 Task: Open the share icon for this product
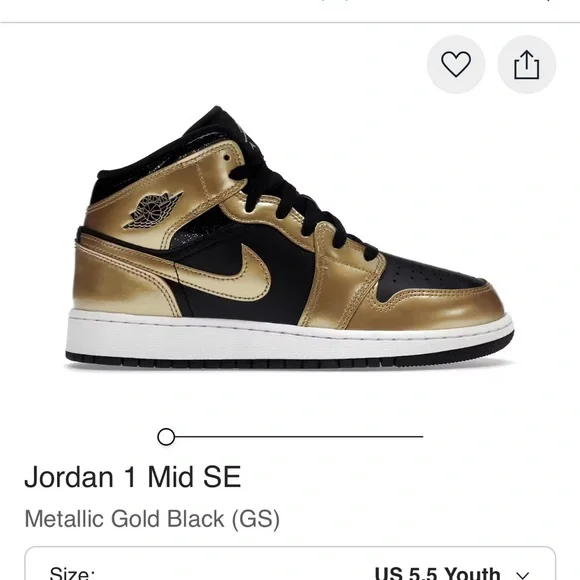(x=527, y=64)
